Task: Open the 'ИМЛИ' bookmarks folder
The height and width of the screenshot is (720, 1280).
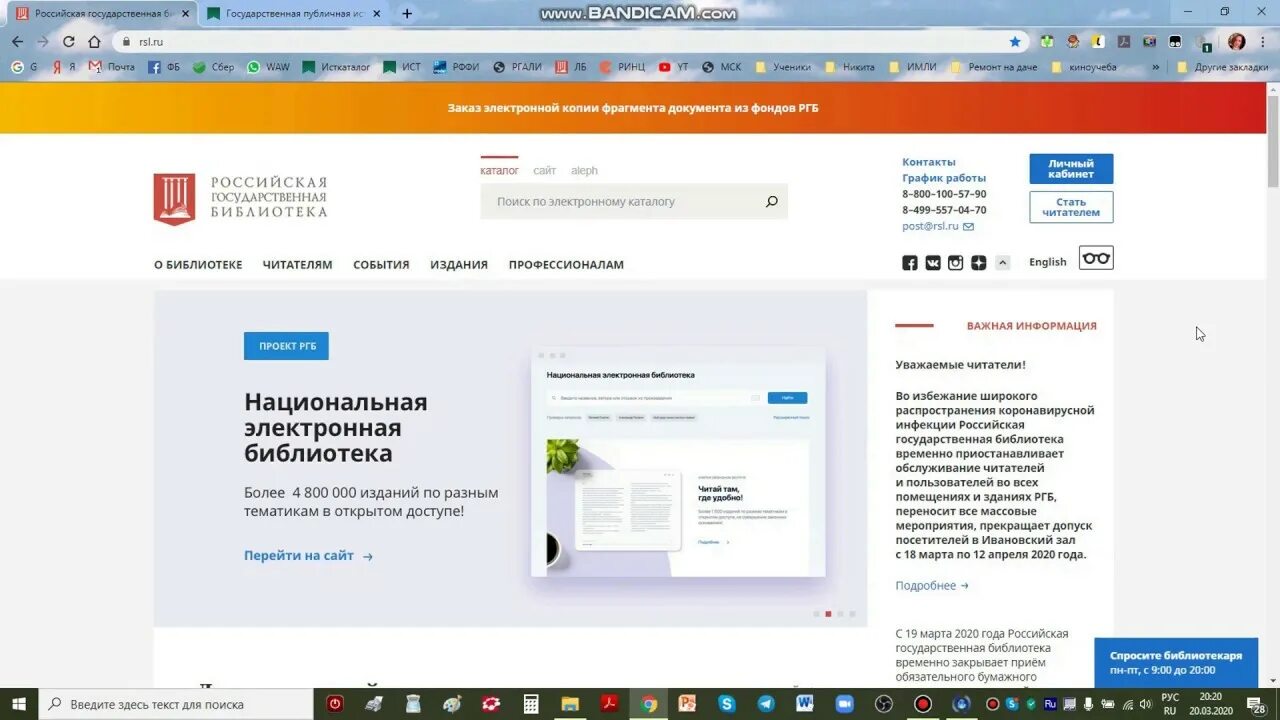Action: [x=912, y=67]
